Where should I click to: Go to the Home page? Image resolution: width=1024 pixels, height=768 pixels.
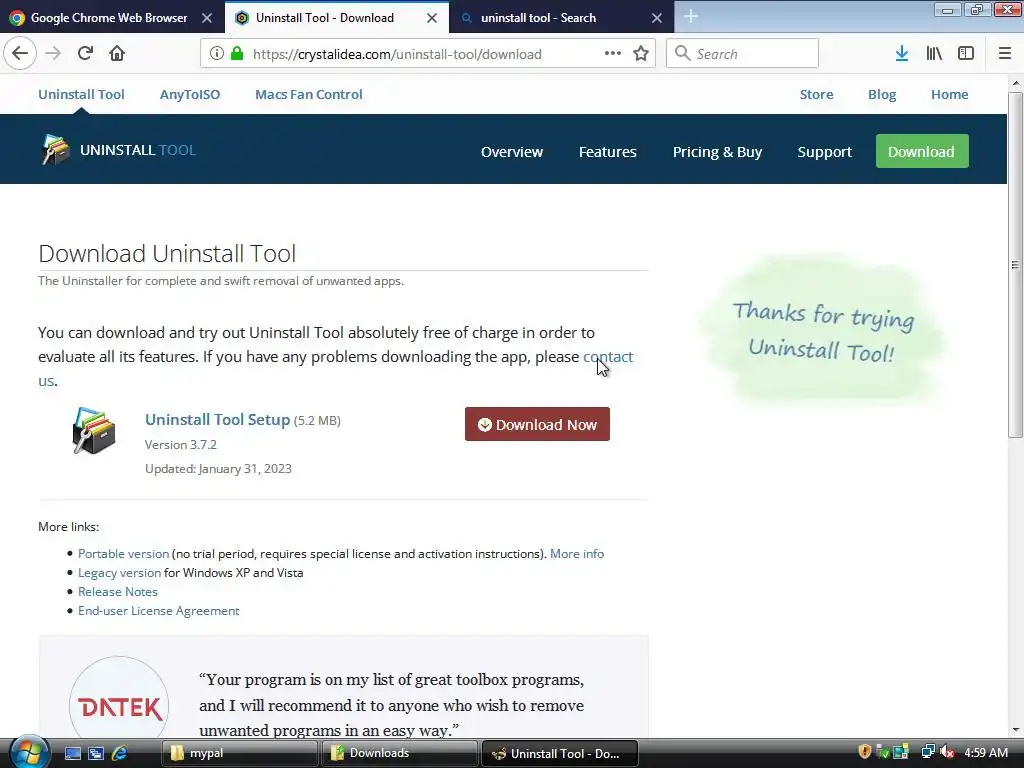[x=950, y=94]
